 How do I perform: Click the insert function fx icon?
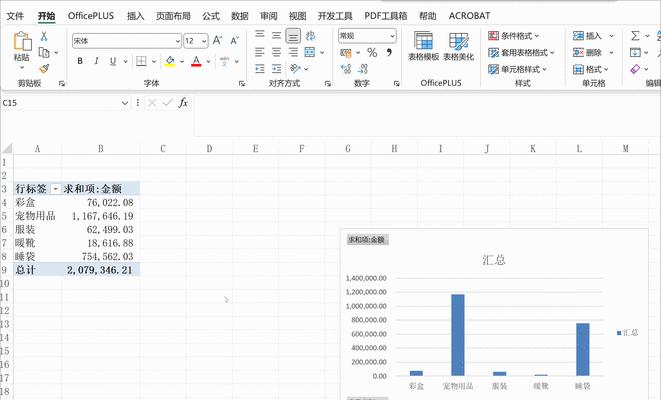tap(183, 103)
